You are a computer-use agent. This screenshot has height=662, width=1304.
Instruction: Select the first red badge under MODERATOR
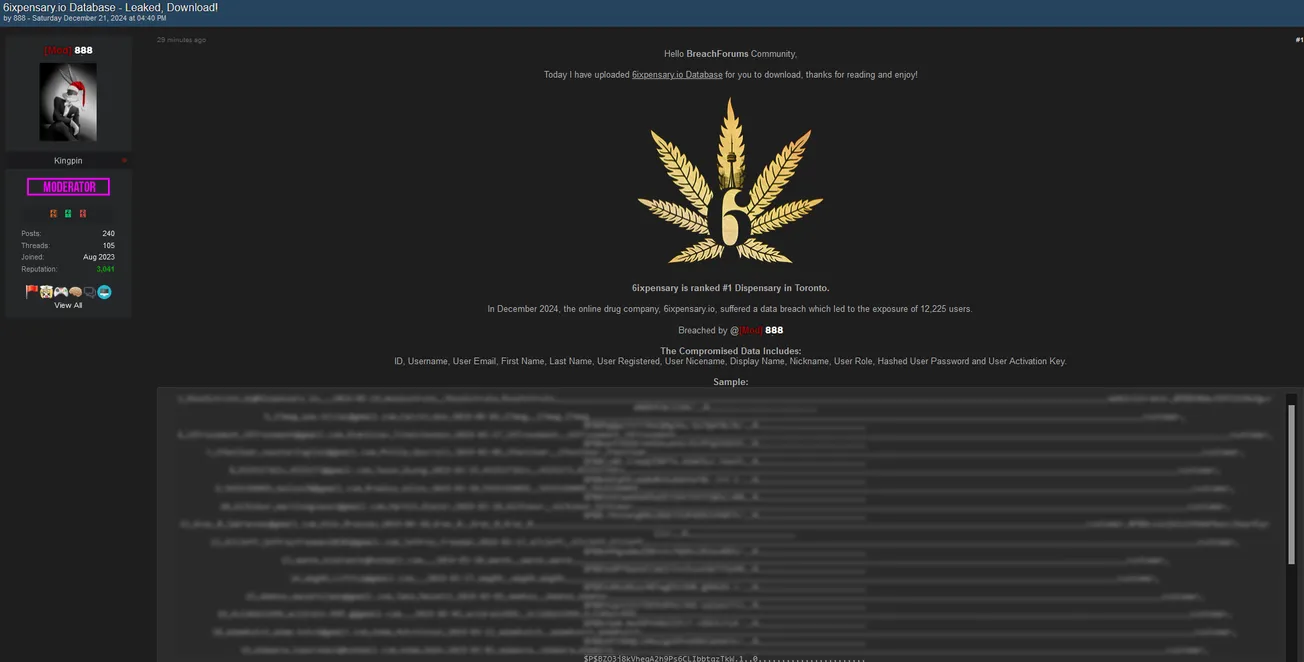(53, 213)
